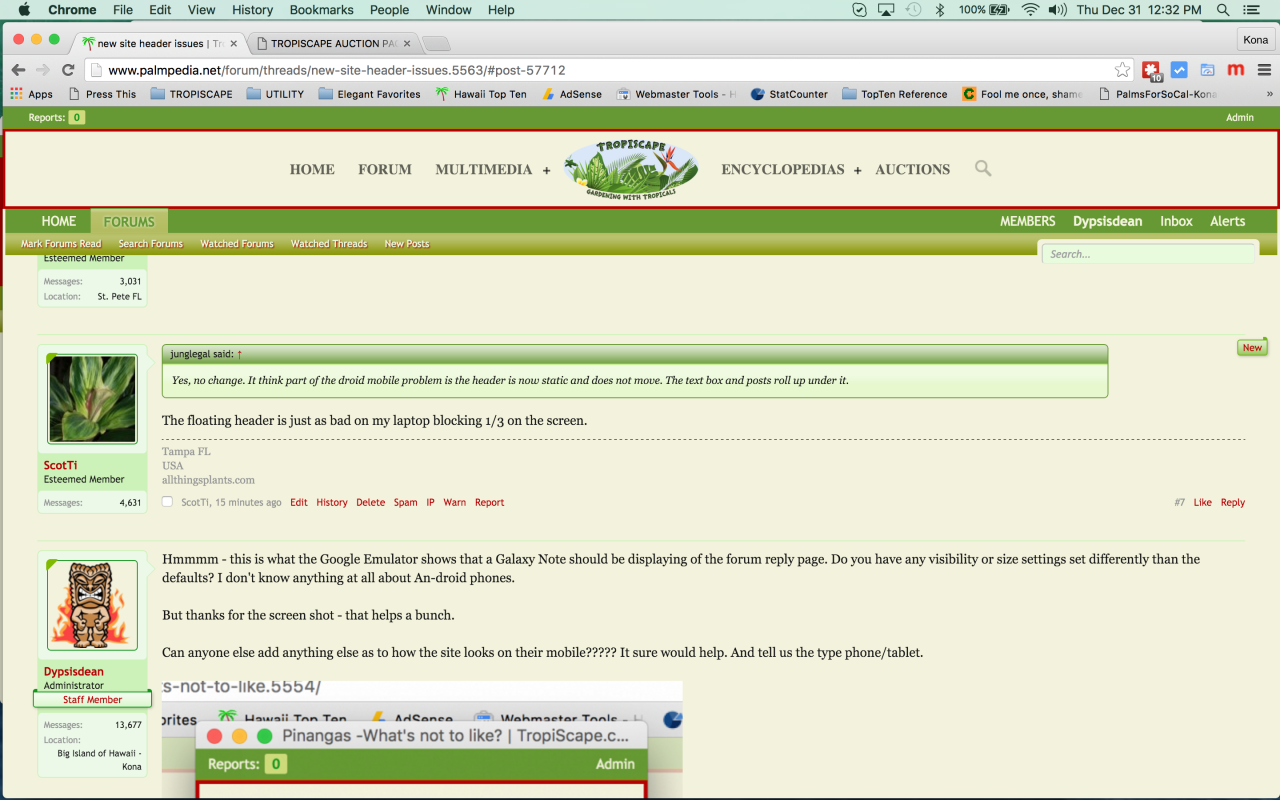The width and height of the screenshot is (1280, 800).
Task: Expand the MULTIMEDIA menu plus sign
Action: 546,171
